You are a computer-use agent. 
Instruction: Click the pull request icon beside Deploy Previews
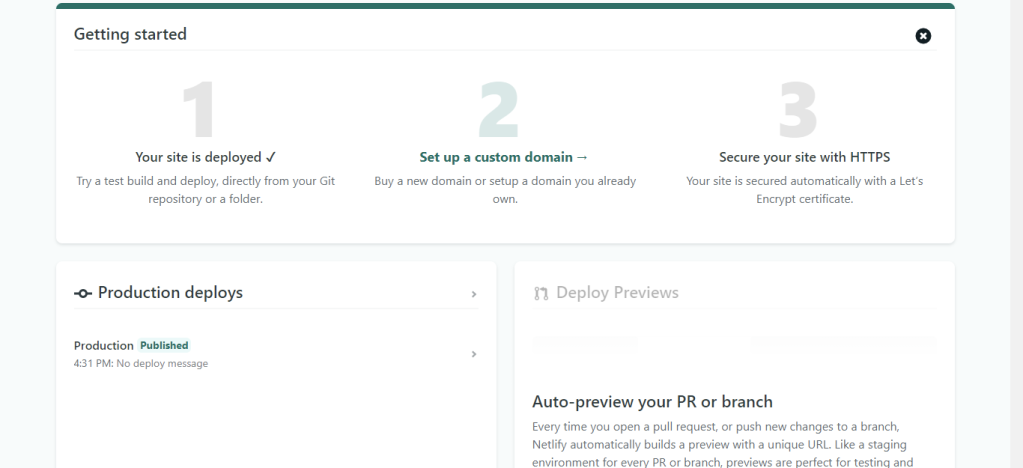(541, 293)
